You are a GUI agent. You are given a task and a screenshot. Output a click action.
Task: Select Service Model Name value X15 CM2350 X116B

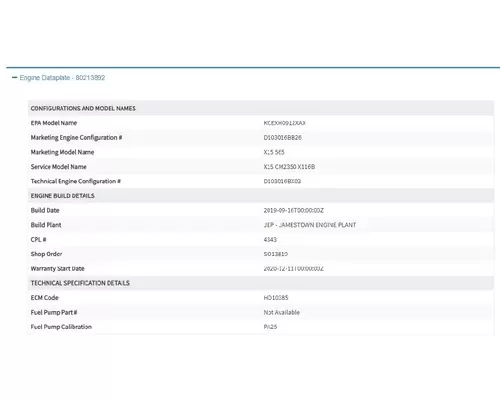(289, 167)
